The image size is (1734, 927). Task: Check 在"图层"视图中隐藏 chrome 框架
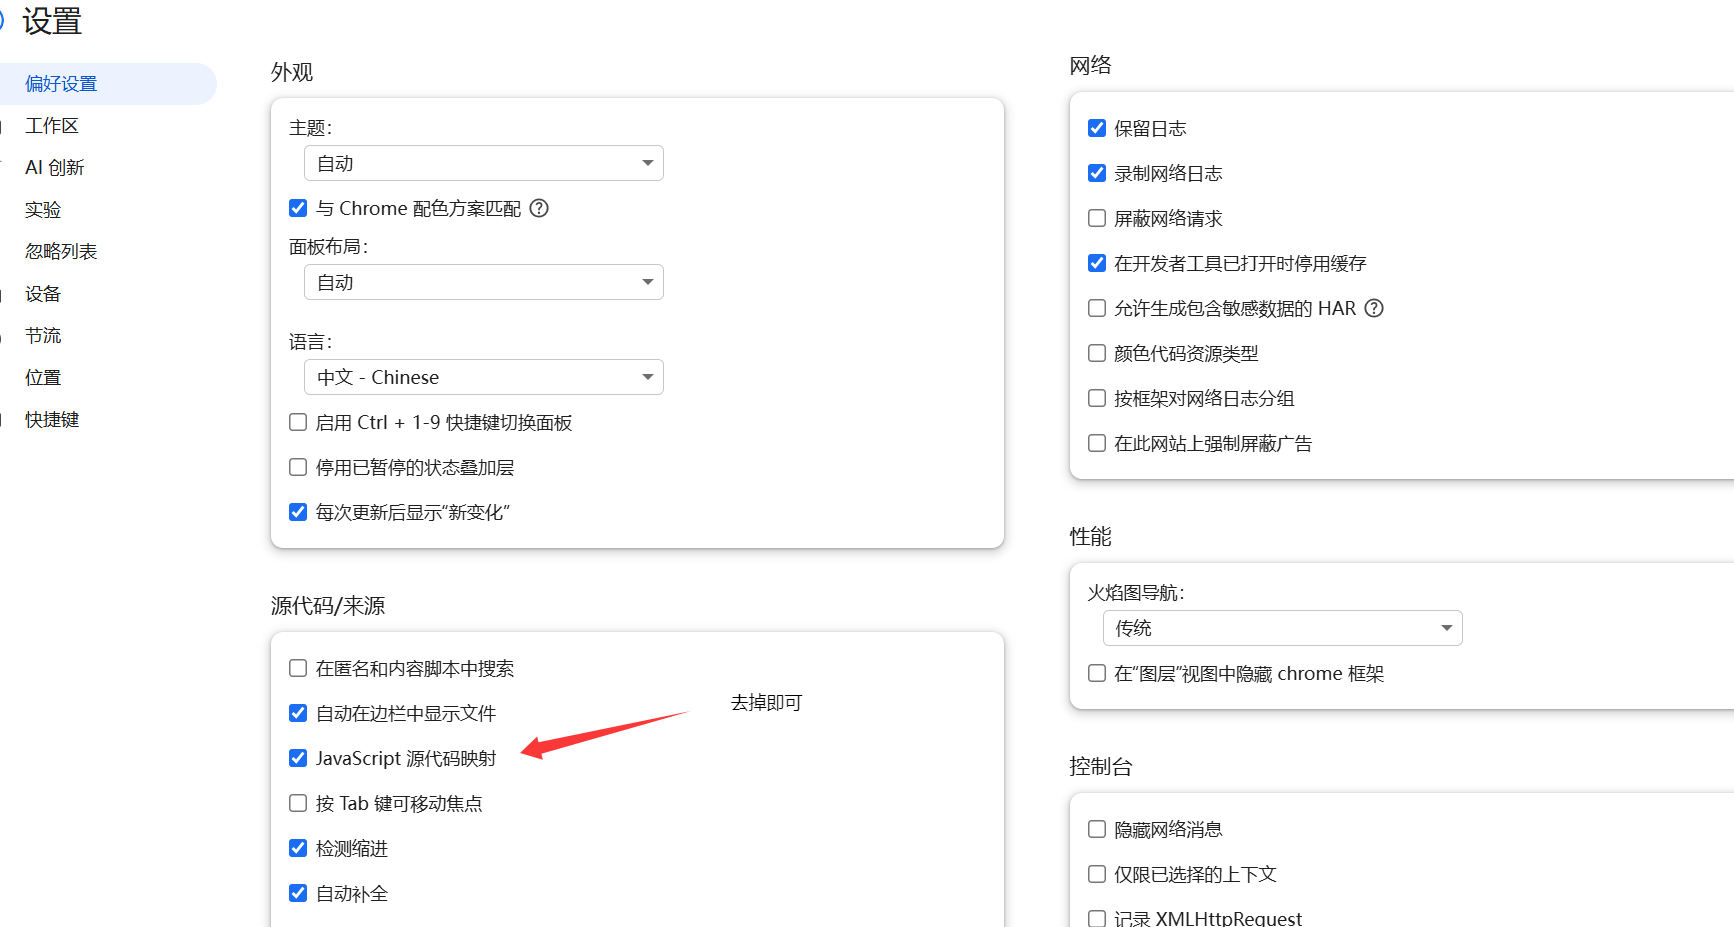pyautogui.click(x=1097, y=673)
